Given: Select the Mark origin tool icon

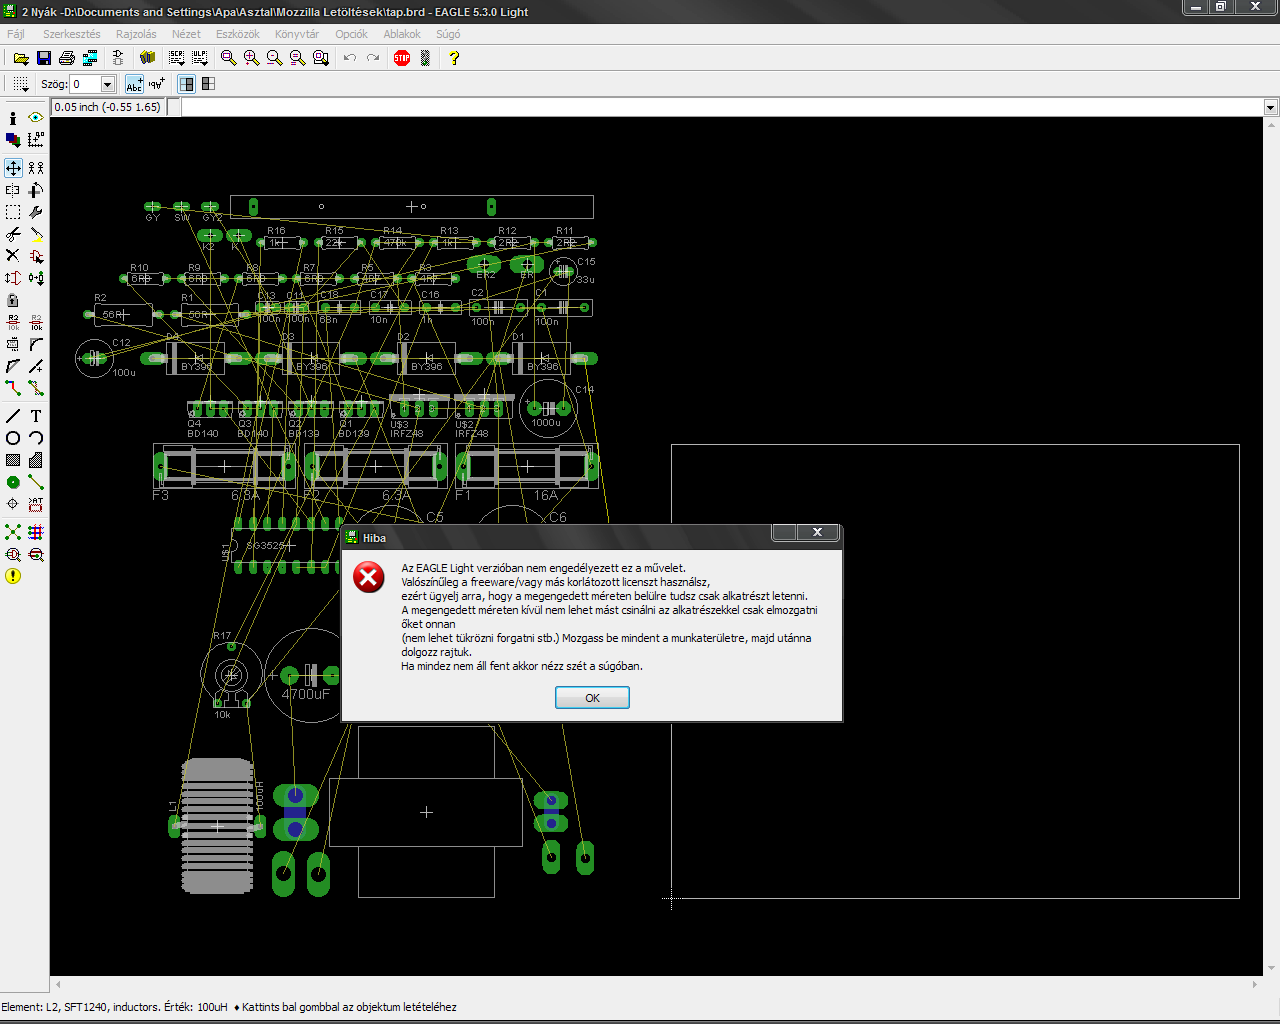Looking at the screenshot, I should [x=36, y=140].
